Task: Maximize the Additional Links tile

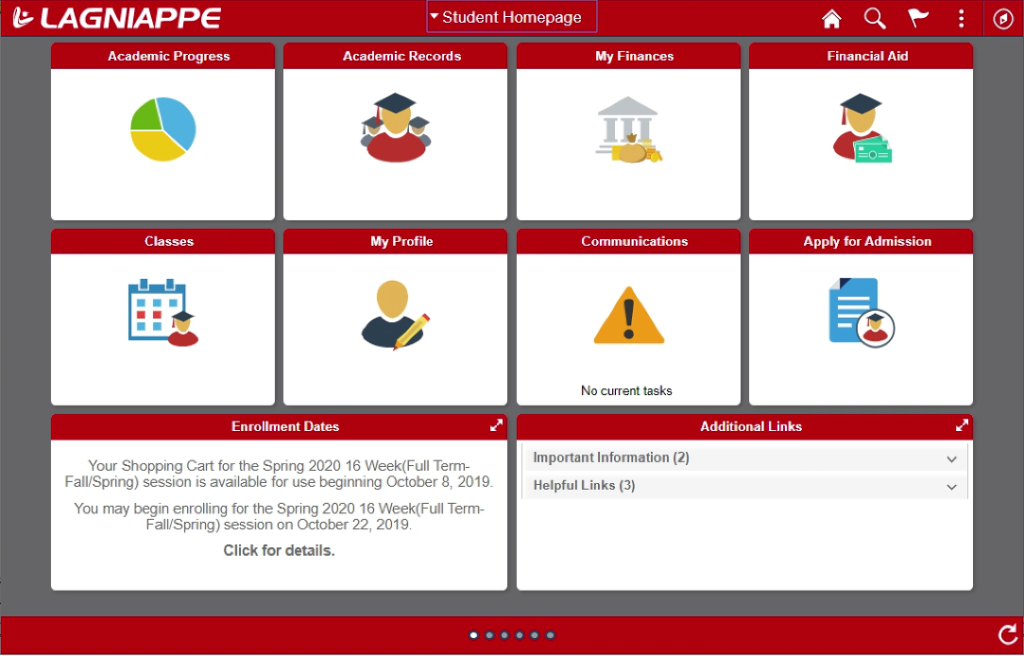Action: tap(962, 426)
